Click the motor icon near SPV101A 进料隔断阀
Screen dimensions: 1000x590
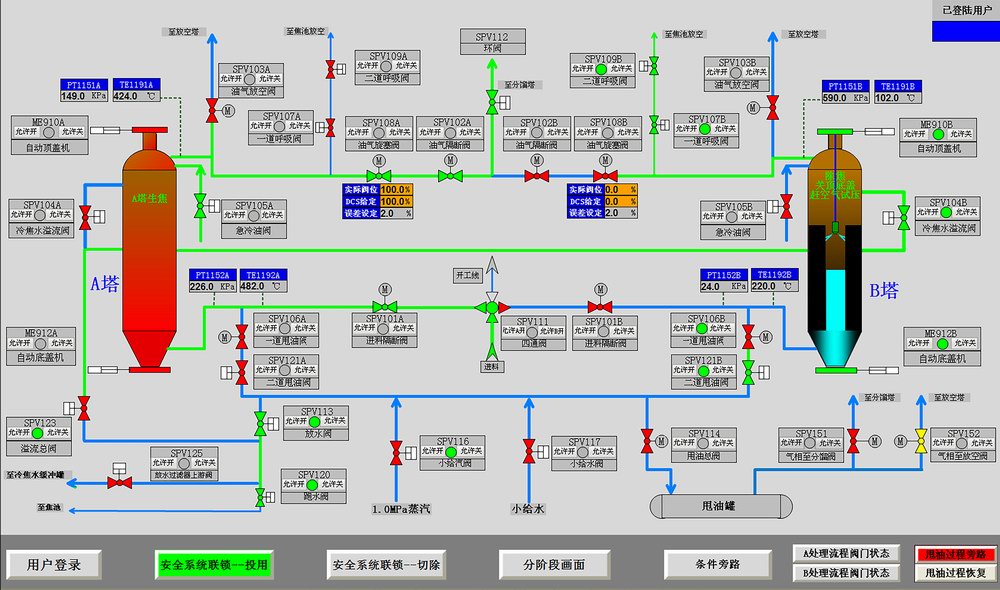click(x=383, y=290)
